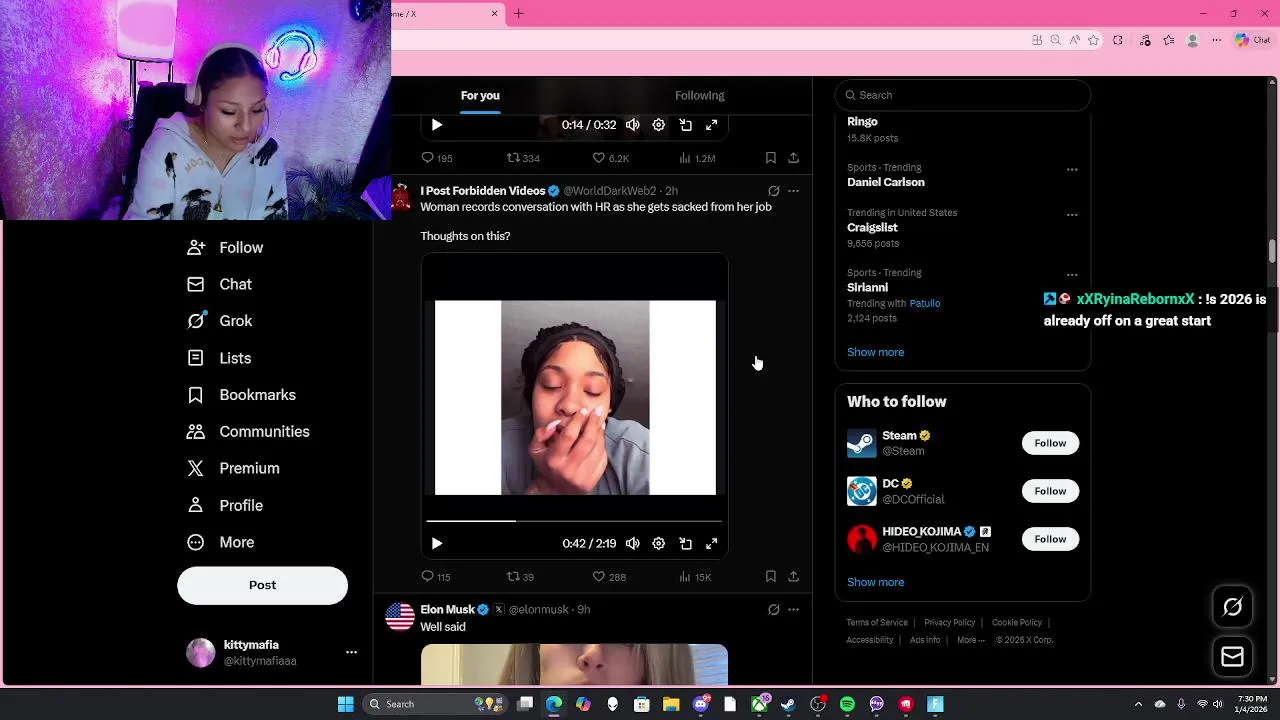Open options for Sirianni trend

[1072, 275]
